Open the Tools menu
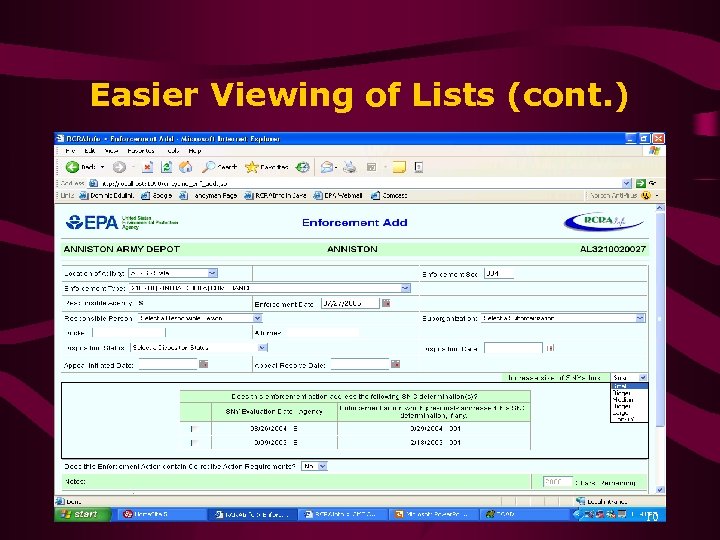 pyautogui.click(x=173, y=151)
